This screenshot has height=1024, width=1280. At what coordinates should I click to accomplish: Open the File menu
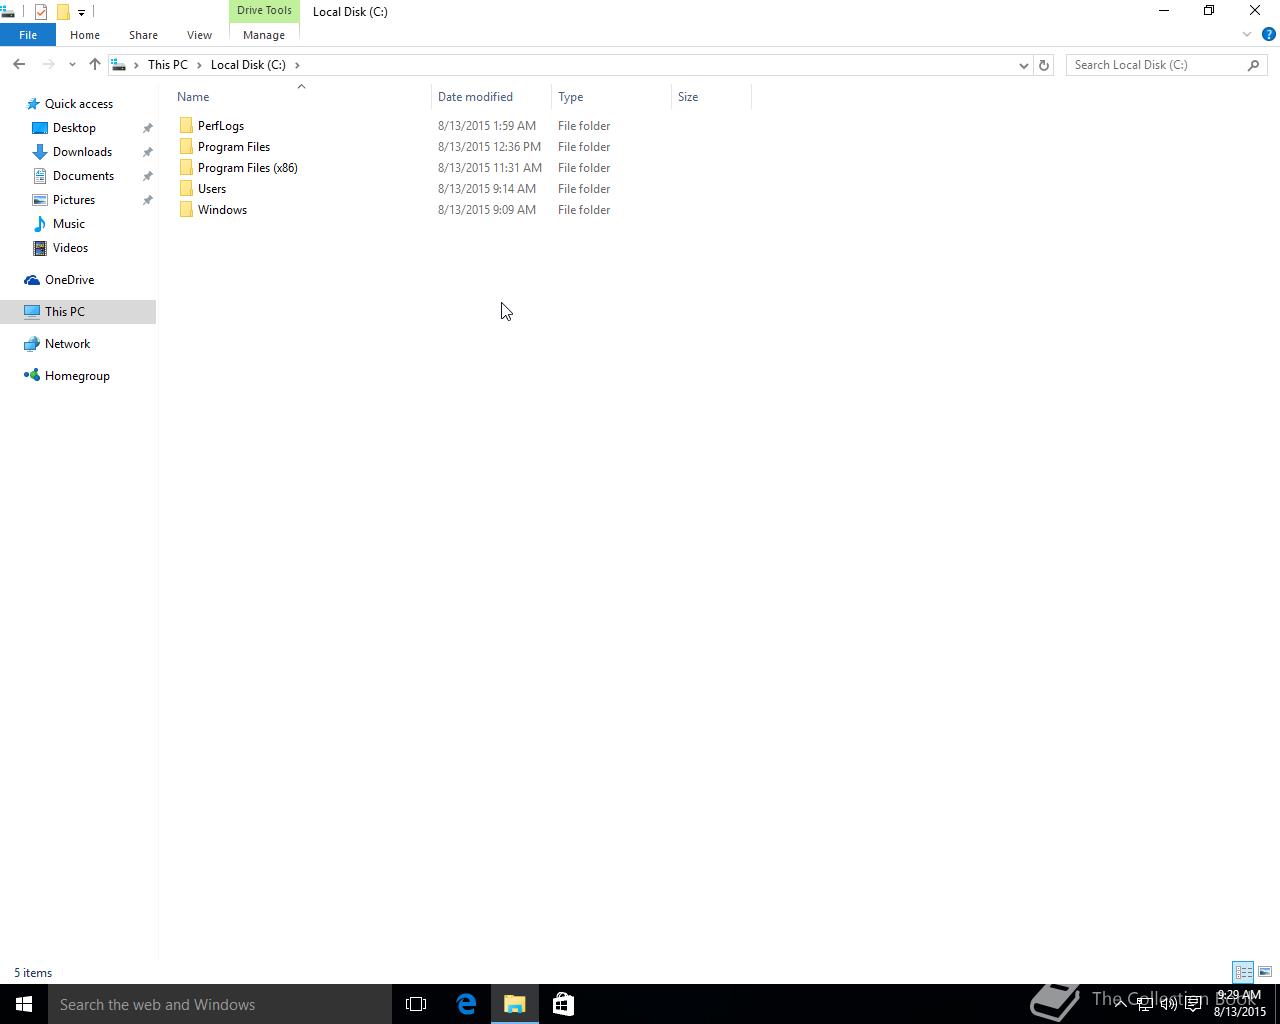(x=28, y=35)
